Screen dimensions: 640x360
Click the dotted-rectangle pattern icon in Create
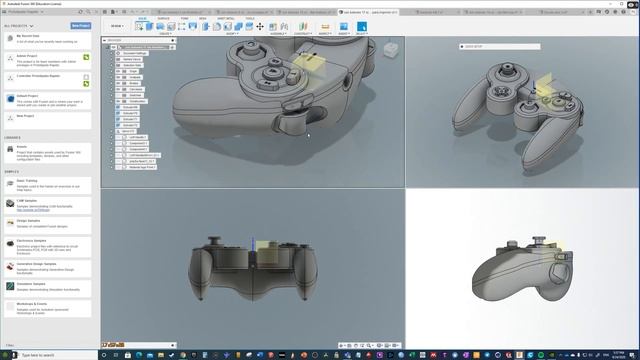182,27
